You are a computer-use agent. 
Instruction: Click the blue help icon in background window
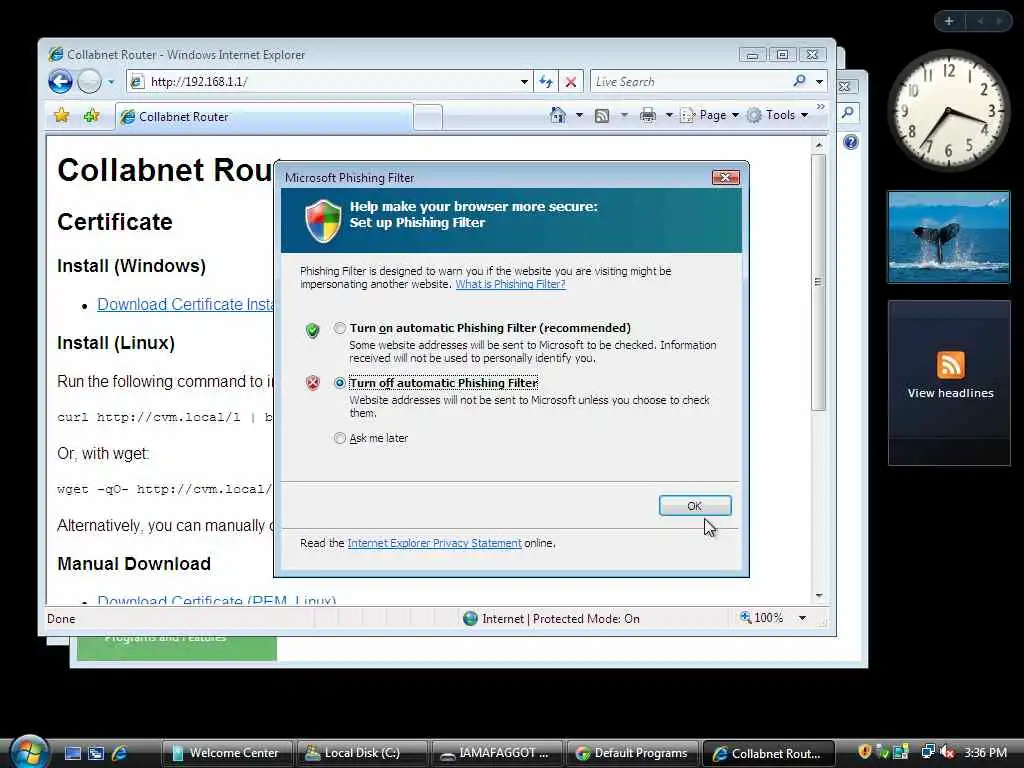point(850,142)
